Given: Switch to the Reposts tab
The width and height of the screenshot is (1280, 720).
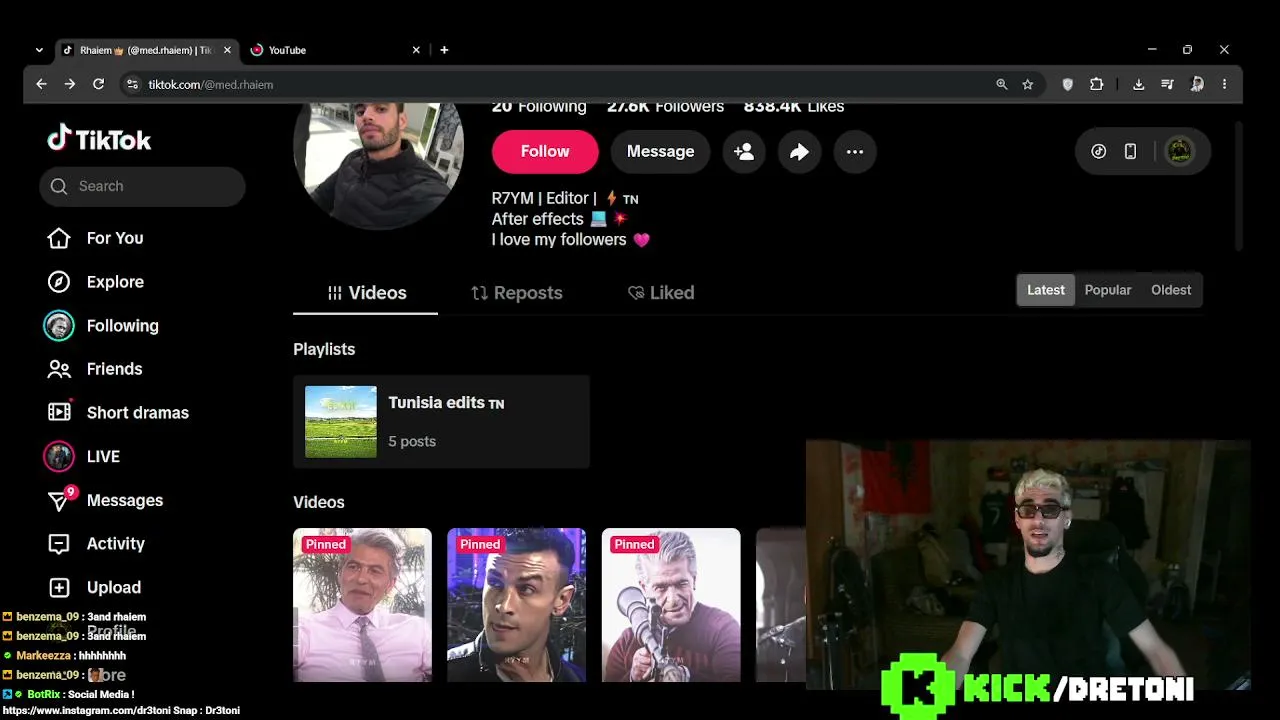Looking at the screenshot, I should [517, 293].
